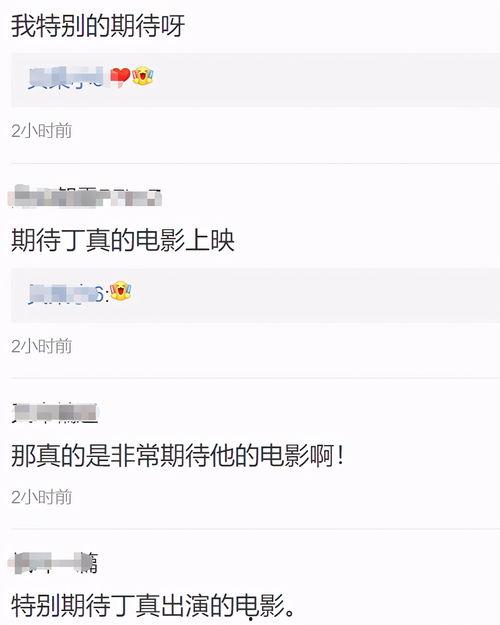Click empty area of second gray reply box
The image size is (500, 625).
[319, 295]
